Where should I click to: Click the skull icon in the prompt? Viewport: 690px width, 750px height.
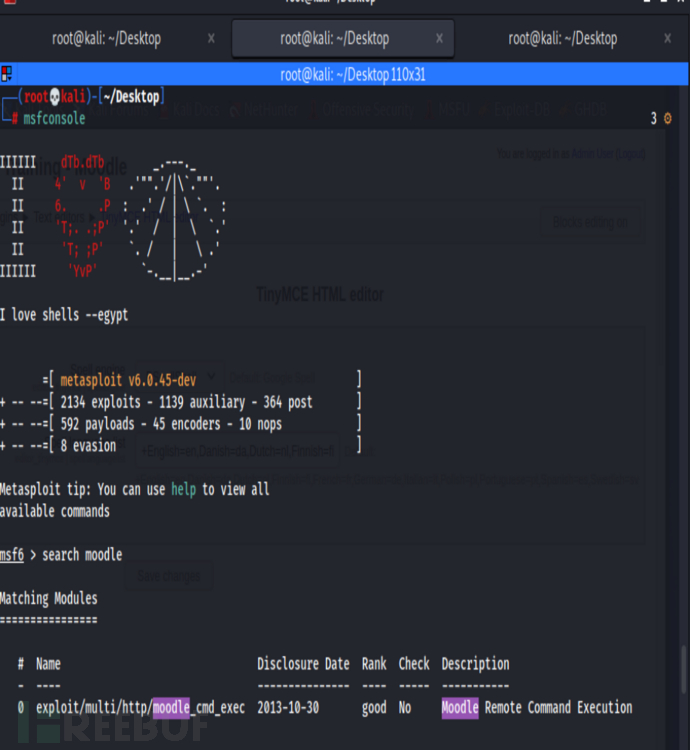tap(55, 97)
